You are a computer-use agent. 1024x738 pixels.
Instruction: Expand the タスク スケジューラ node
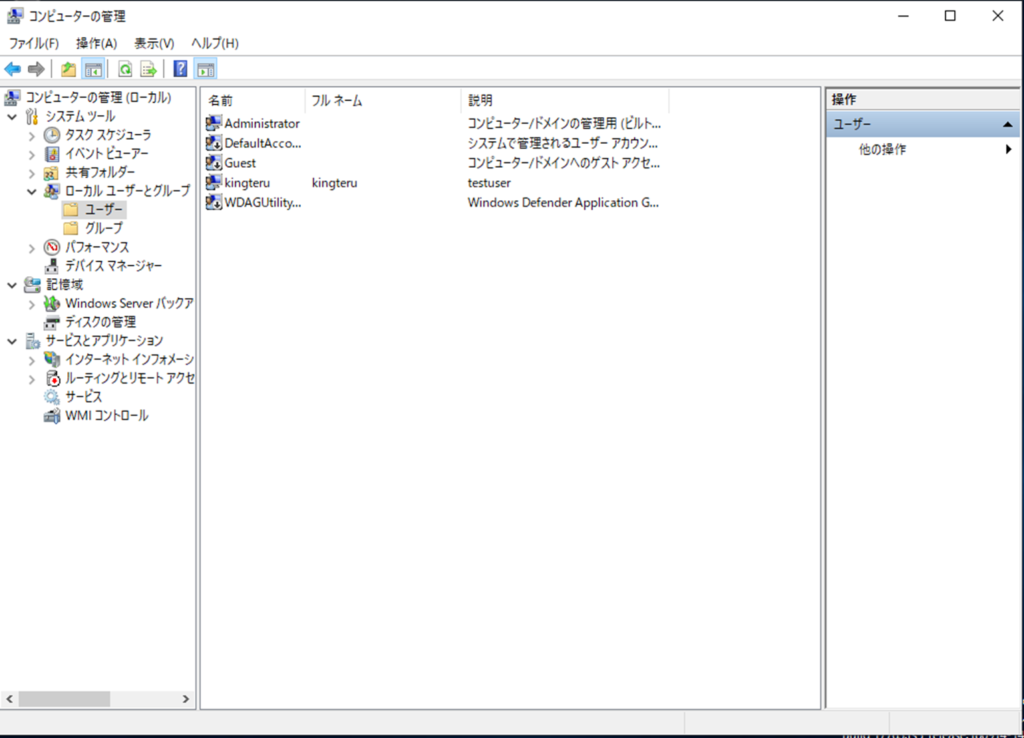(31, 135)
